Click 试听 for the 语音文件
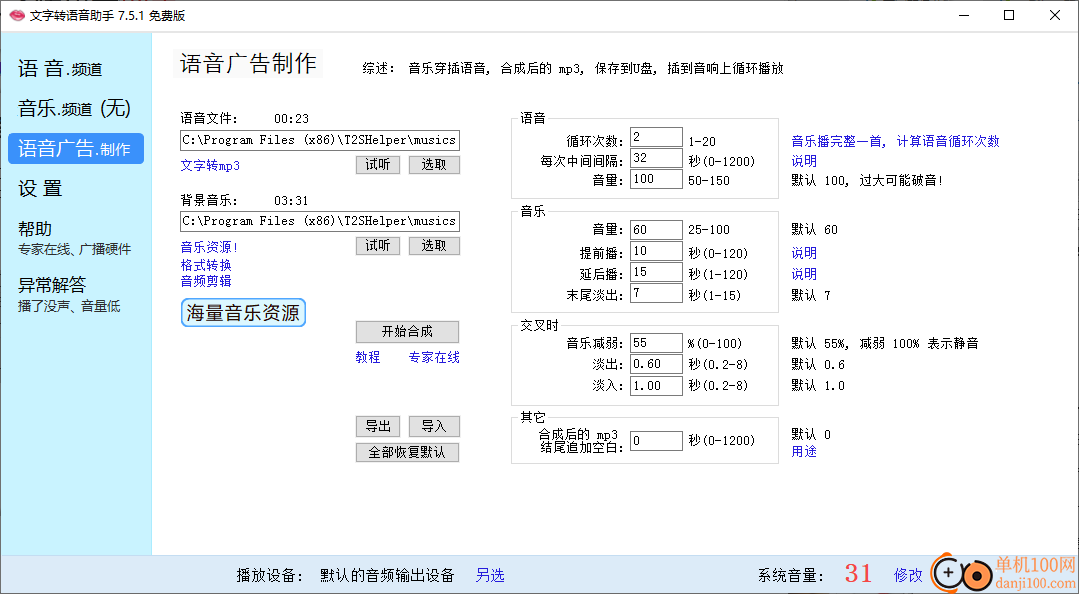 [x=378, y=165]
